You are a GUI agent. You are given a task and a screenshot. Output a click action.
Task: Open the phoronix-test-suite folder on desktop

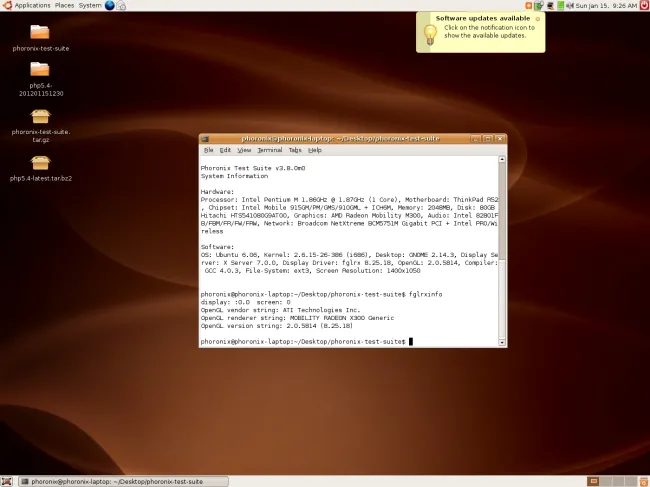point(40,32)
